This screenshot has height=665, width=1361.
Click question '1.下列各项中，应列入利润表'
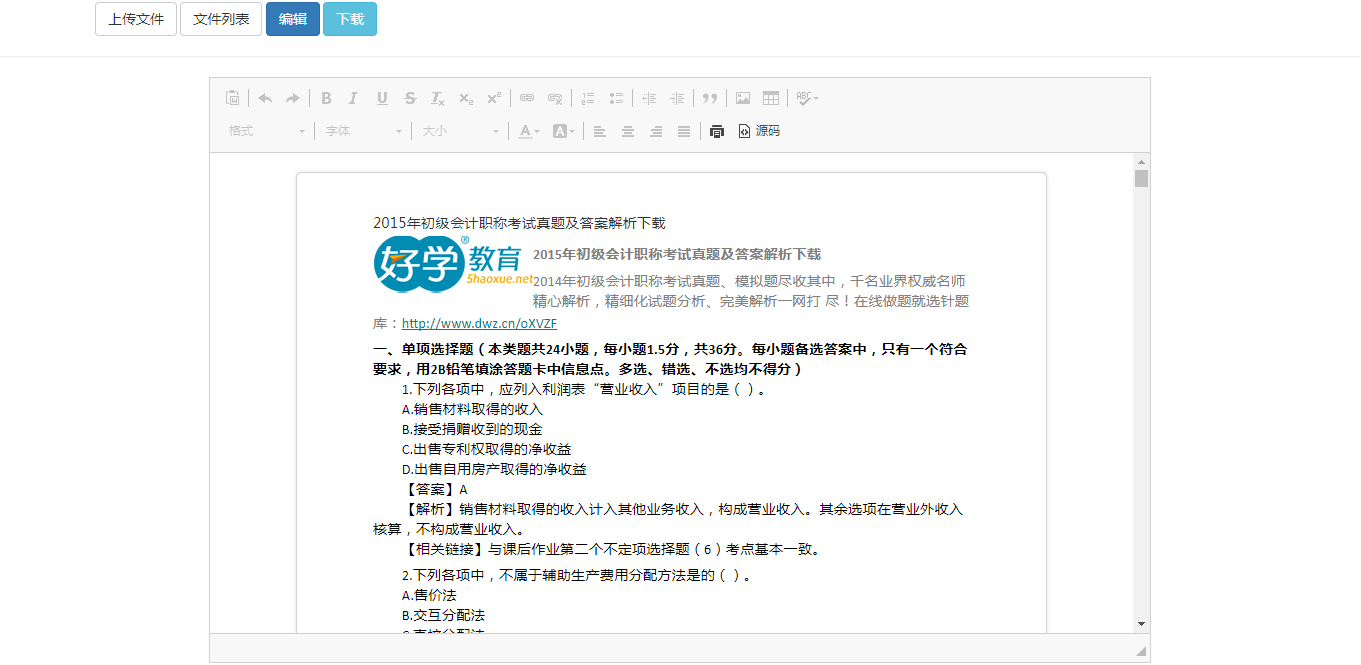(x=584, y=390)
